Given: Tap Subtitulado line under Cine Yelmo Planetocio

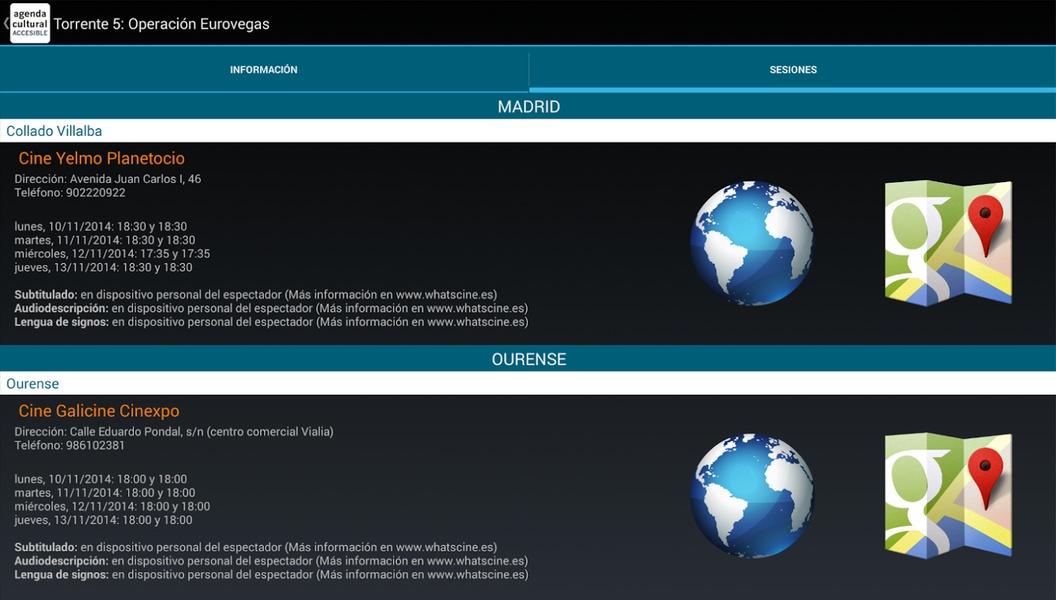Looking at the screenshot, I should click(x=256, y=295).
